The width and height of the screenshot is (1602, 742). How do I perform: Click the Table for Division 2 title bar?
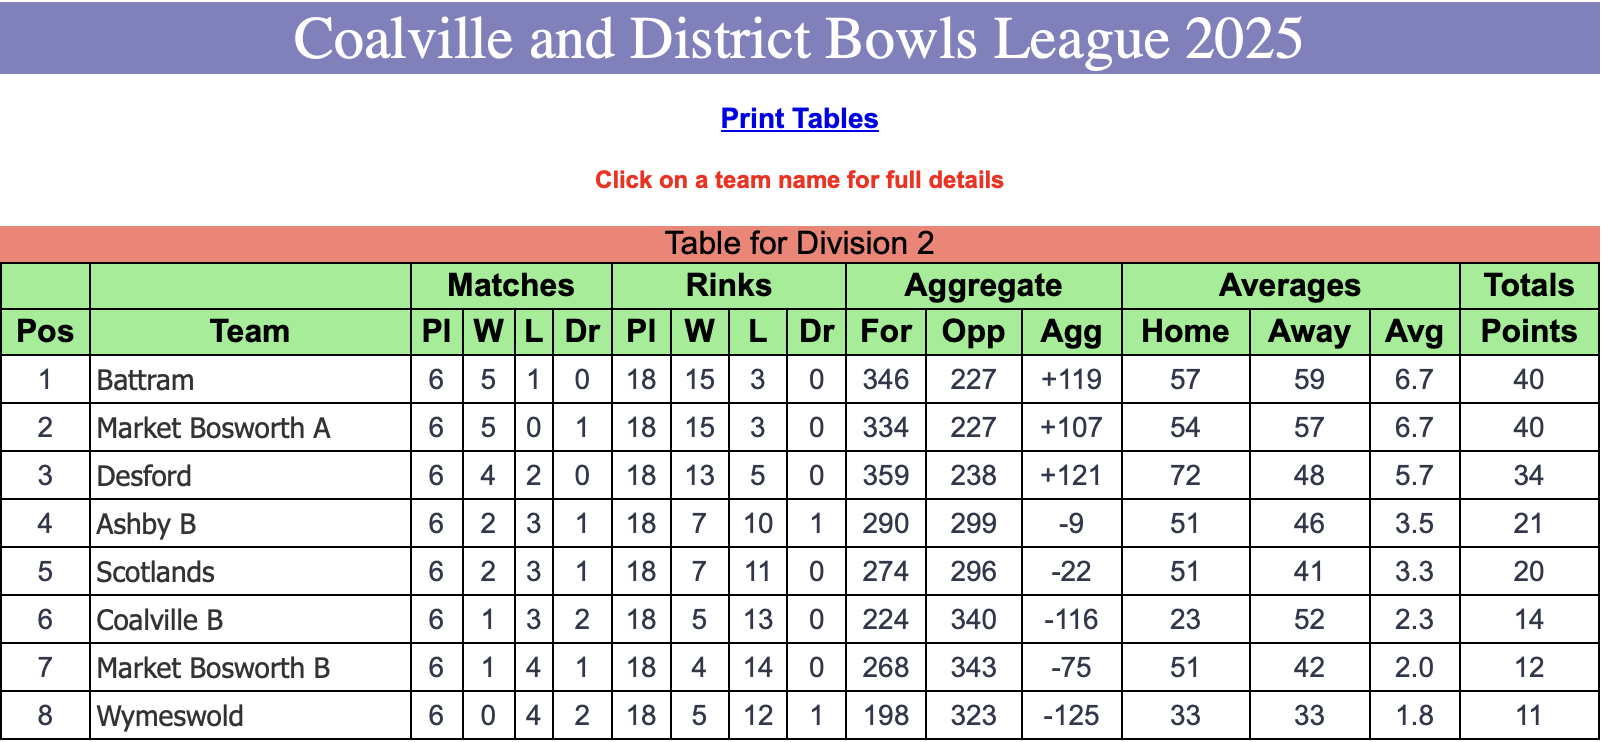click(800, 243)
